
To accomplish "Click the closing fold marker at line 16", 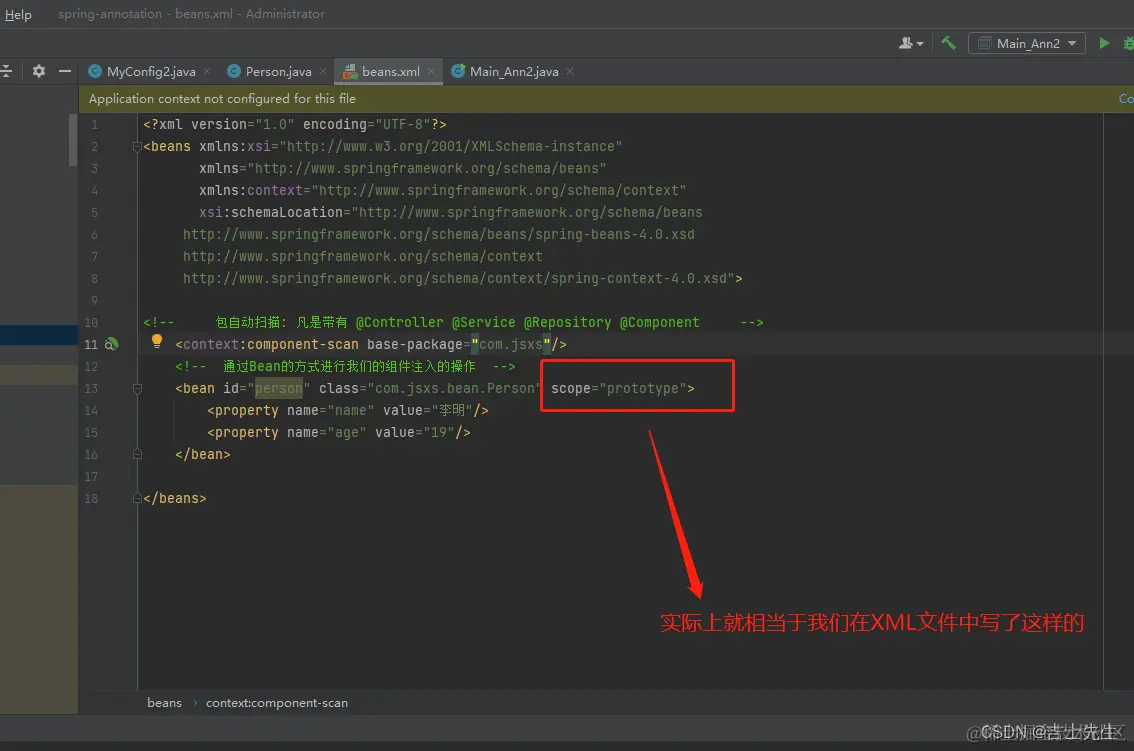I will pos(137,454).
